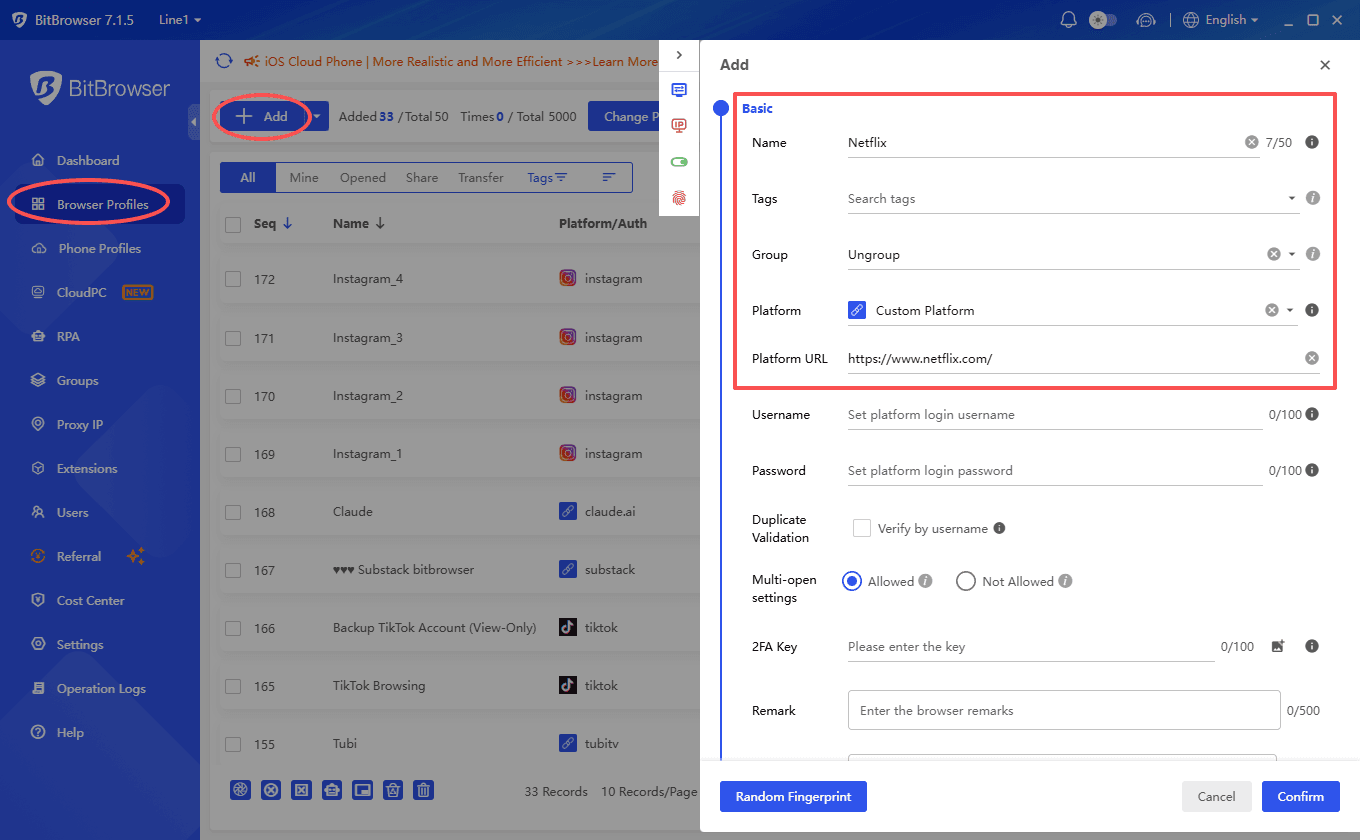Click the clear cache bin icon
This screenshot has height=840, width=1360.
[393, 790]
